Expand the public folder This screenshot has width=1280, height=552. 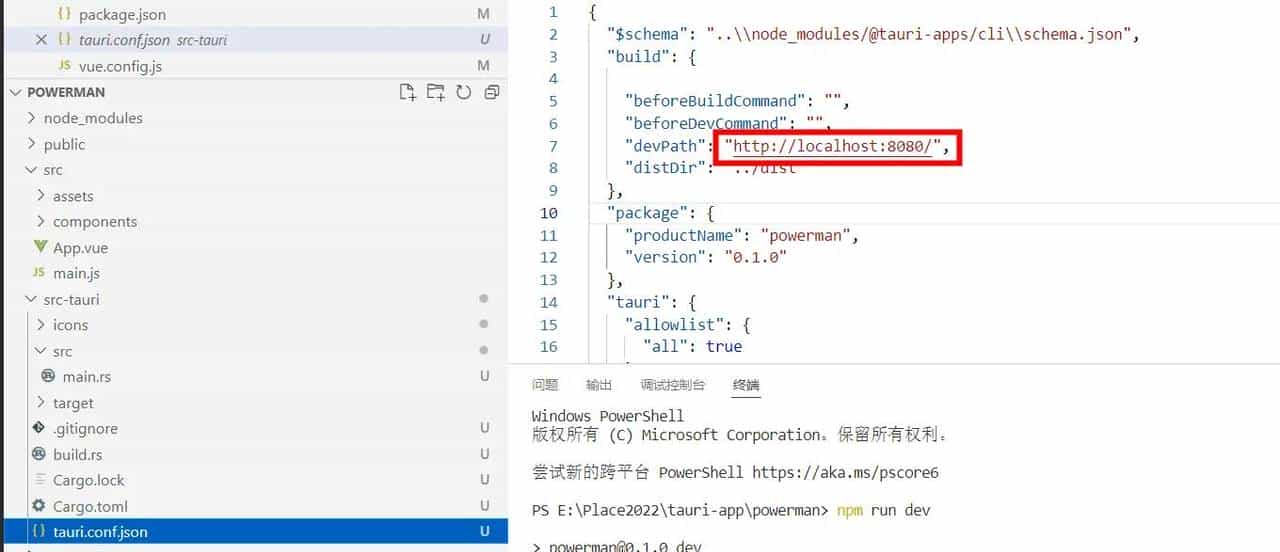coord(32,144)
